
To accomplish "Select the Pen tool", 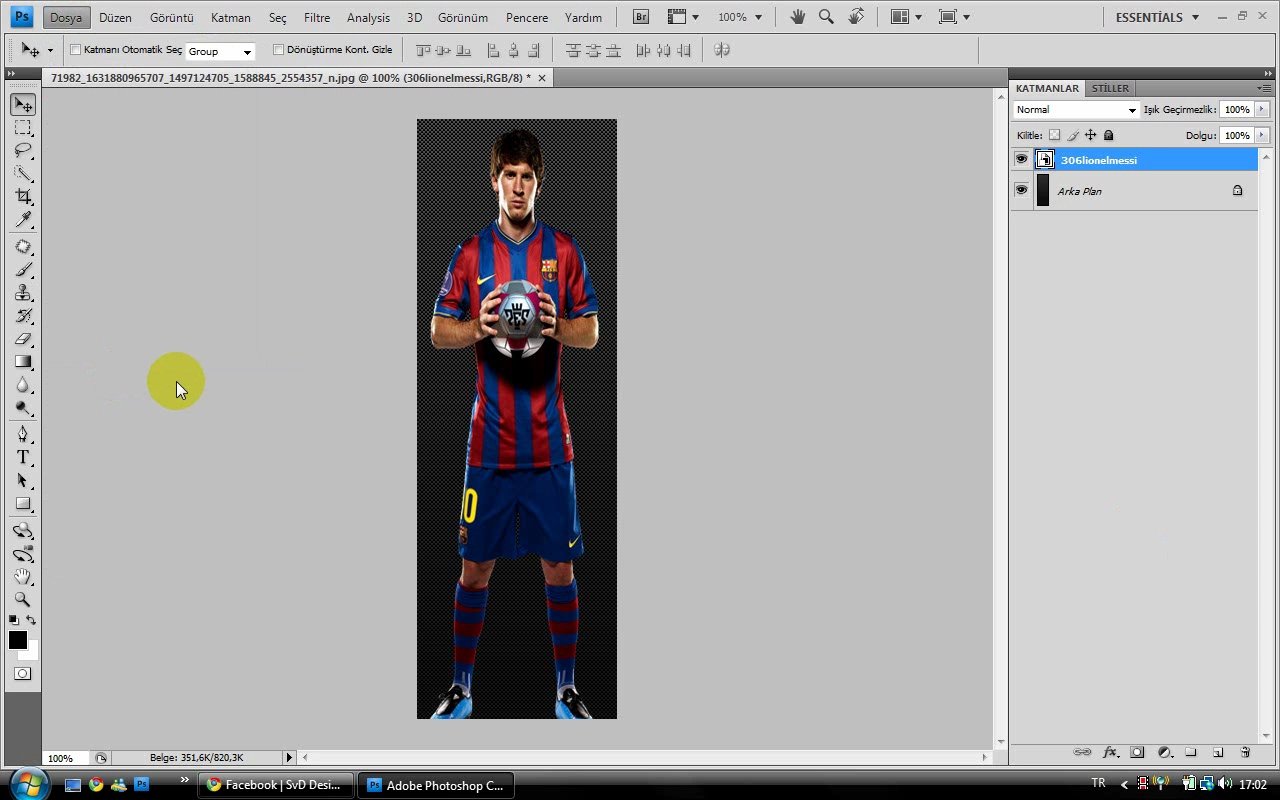I will click(x=23, y=434).
